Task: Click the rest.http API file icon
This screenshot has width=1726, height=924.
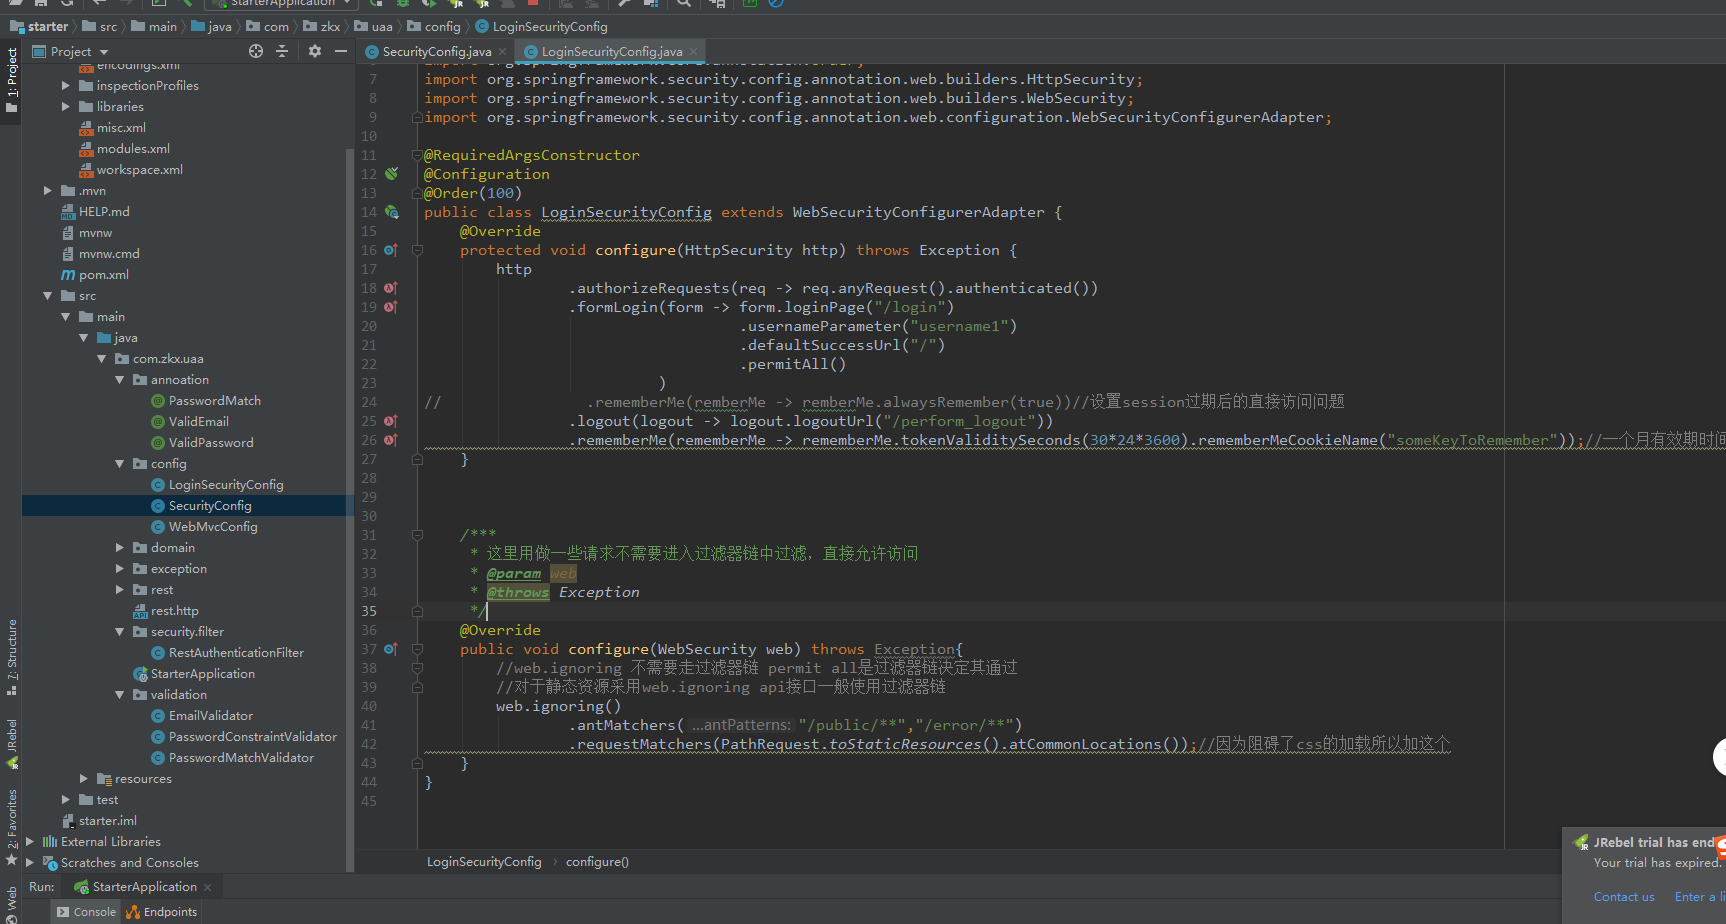Action: (x=140, y=611)
